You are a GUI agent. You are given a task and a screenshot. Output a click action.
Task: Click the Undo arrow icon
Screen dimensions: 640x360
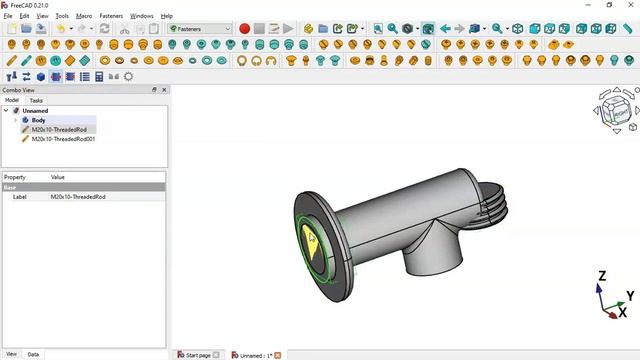(x=61, y=29)
